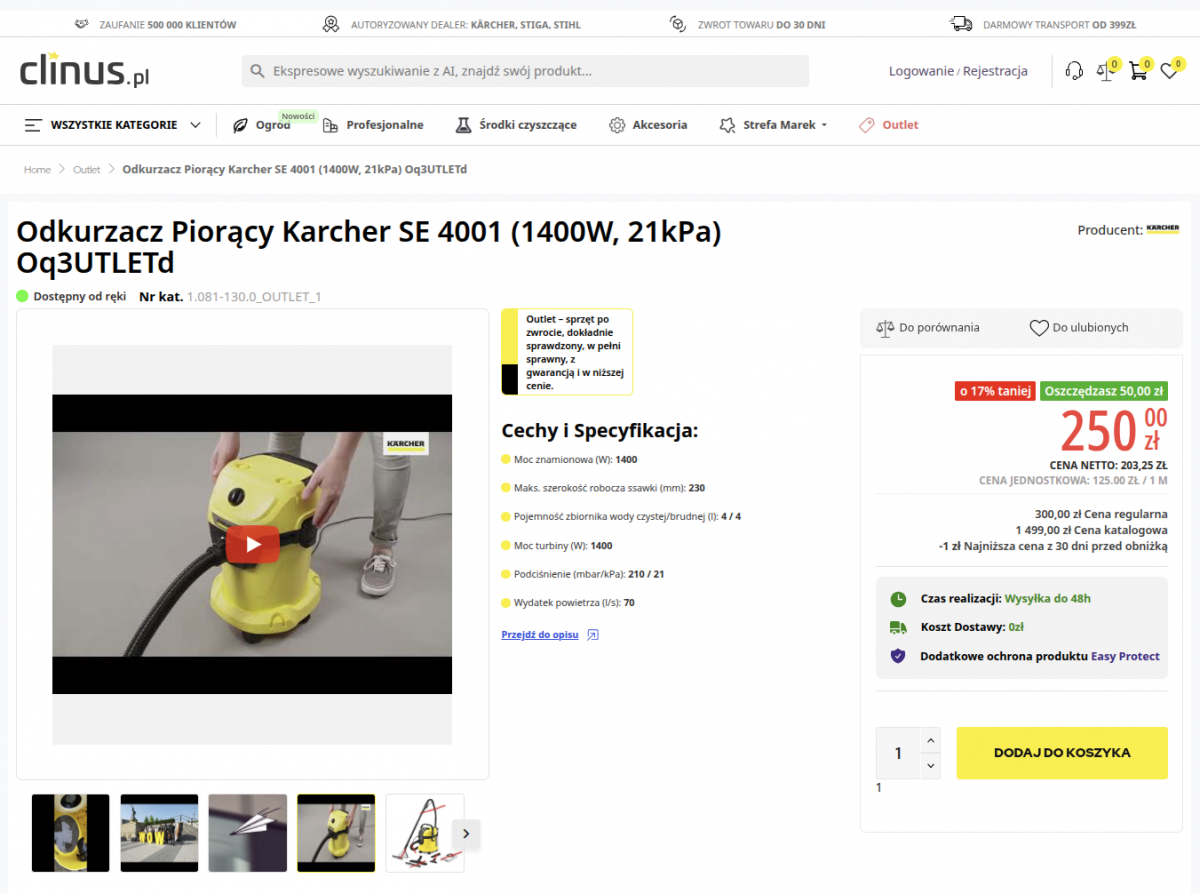Increase quantity with the up stepper arrow

click(931, 739)
